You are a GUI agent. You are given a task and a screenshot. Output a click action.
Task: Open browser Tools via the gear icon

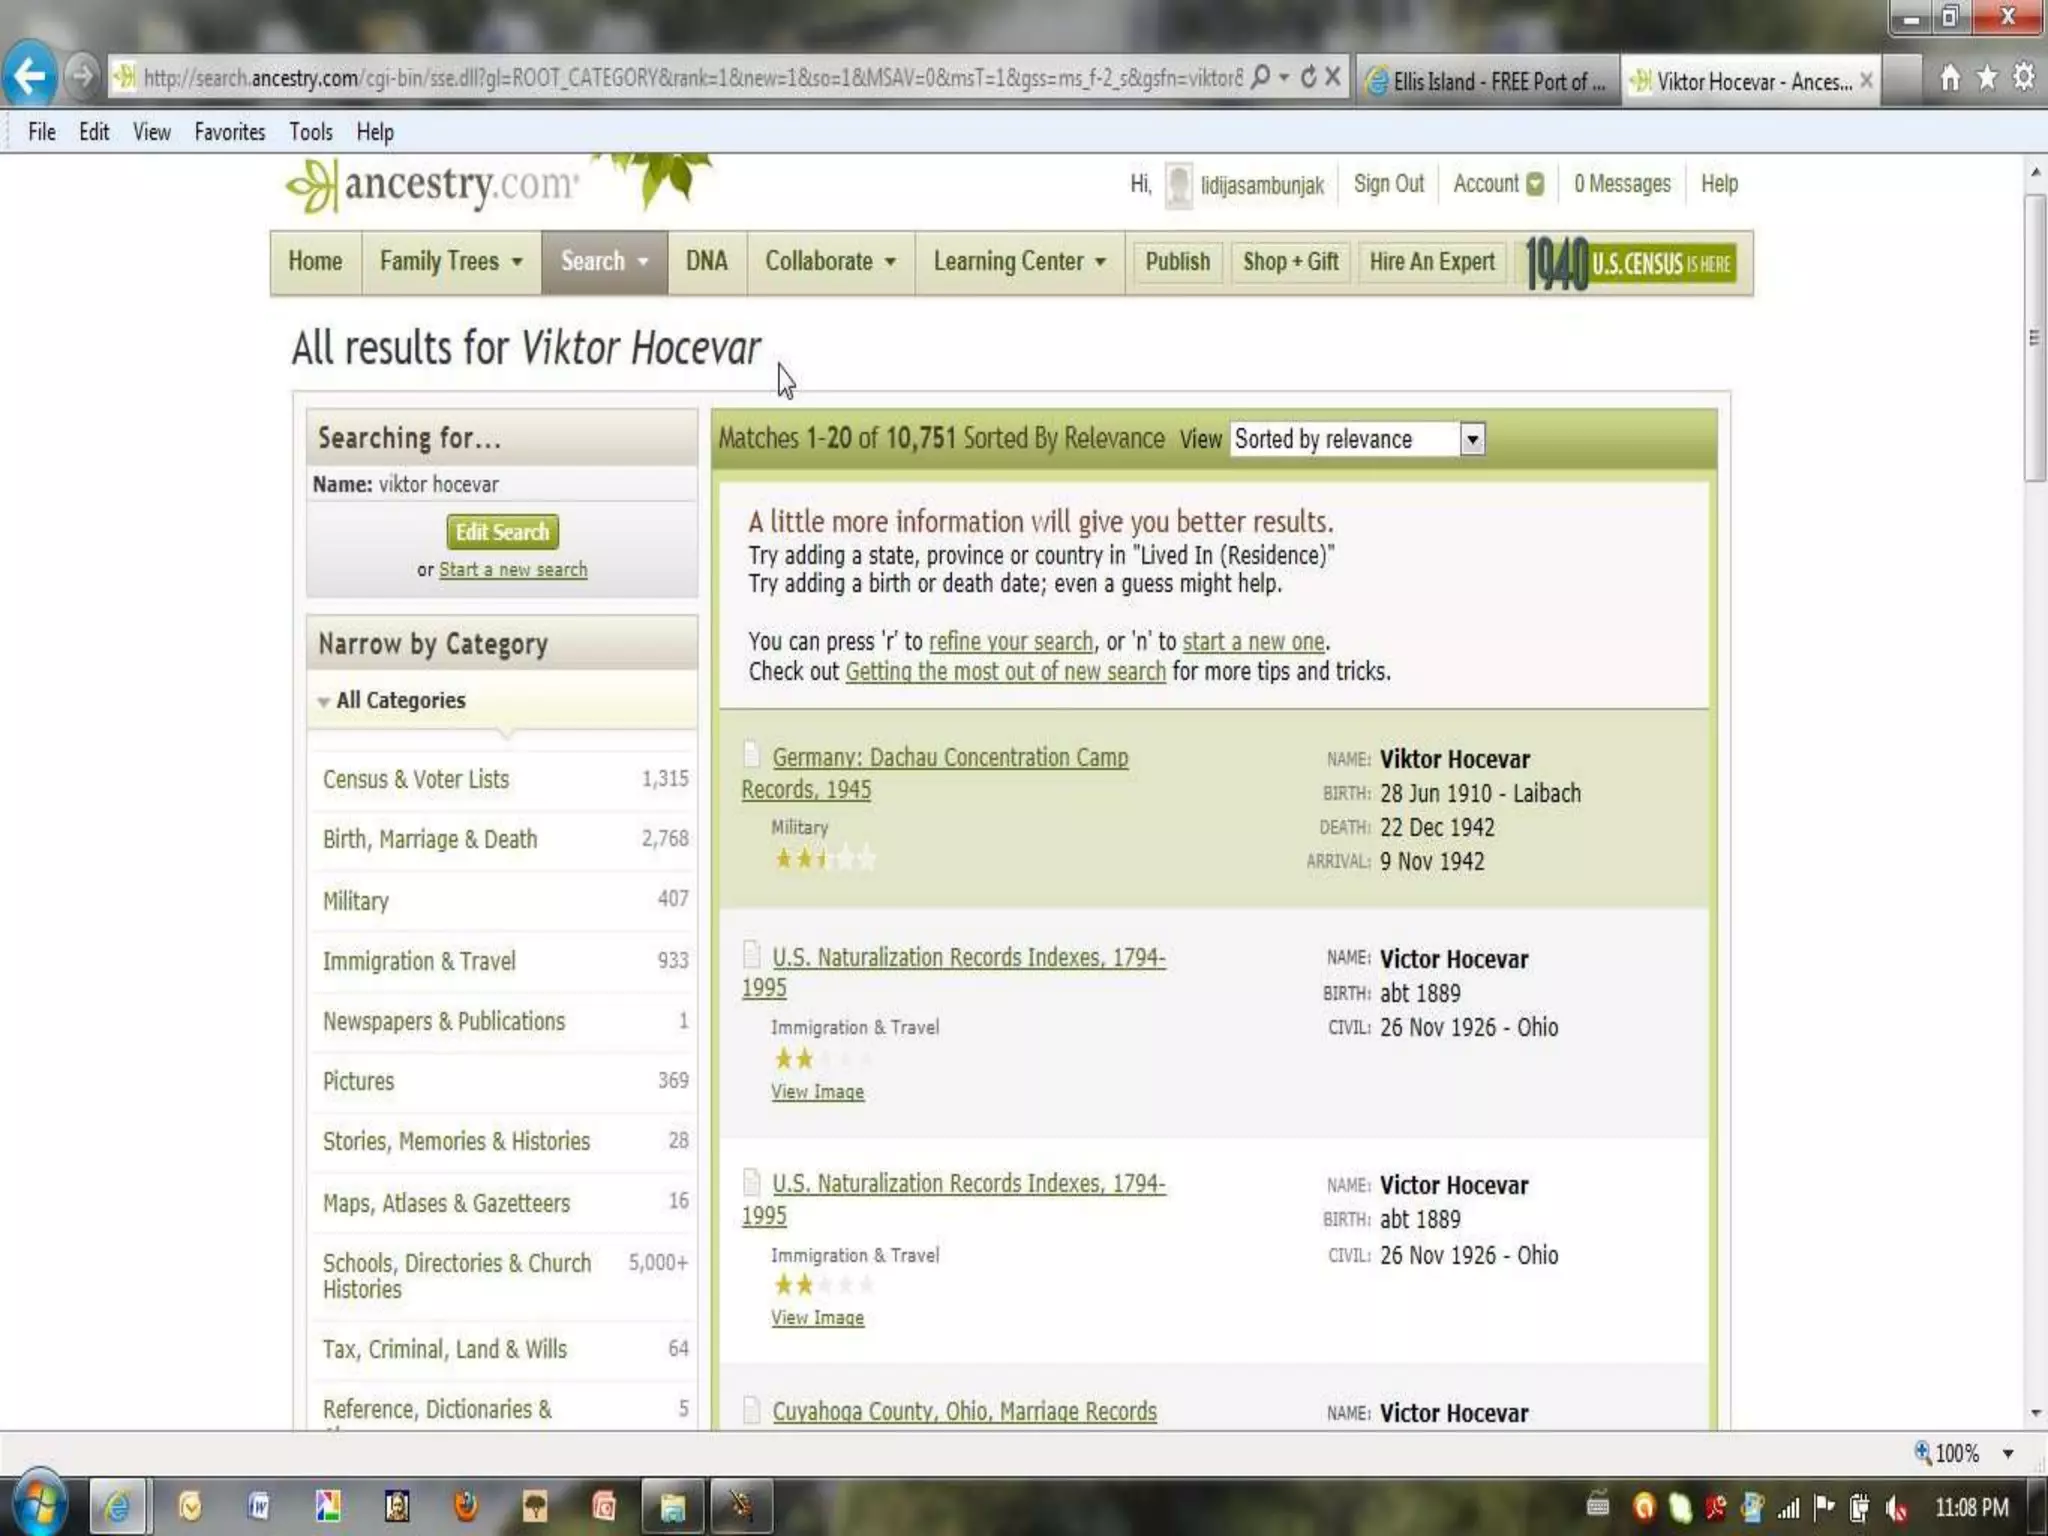click(x=2023, y=77)
